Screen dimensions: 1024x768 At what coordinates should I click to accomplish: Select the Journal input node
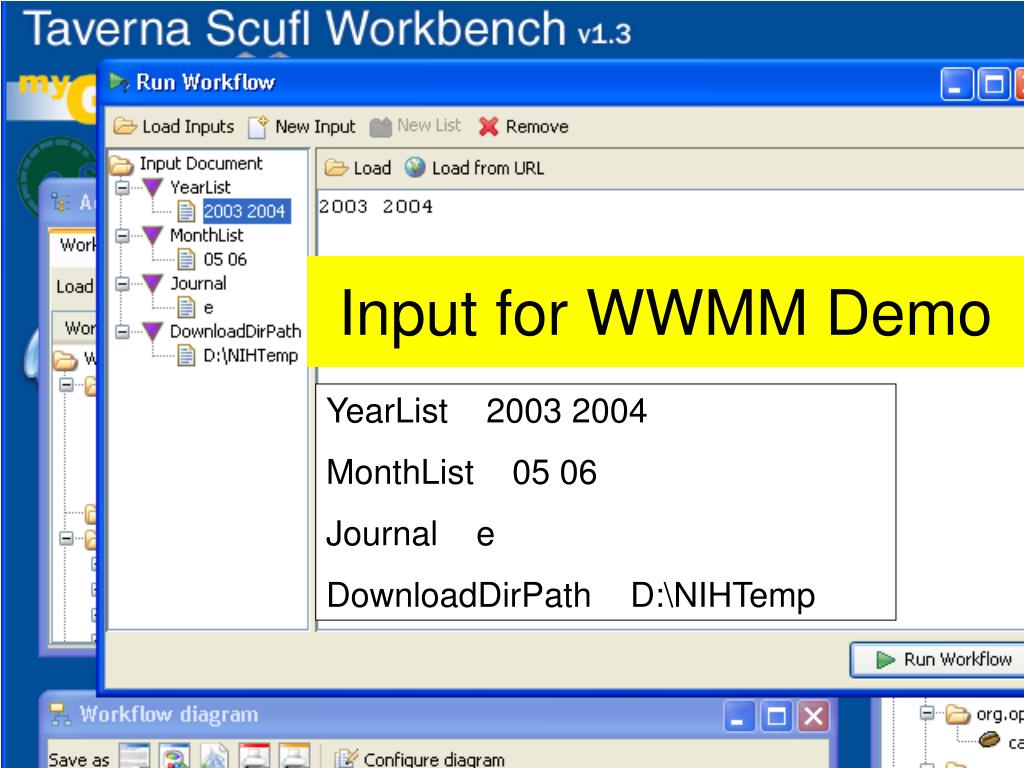point(198,283)
